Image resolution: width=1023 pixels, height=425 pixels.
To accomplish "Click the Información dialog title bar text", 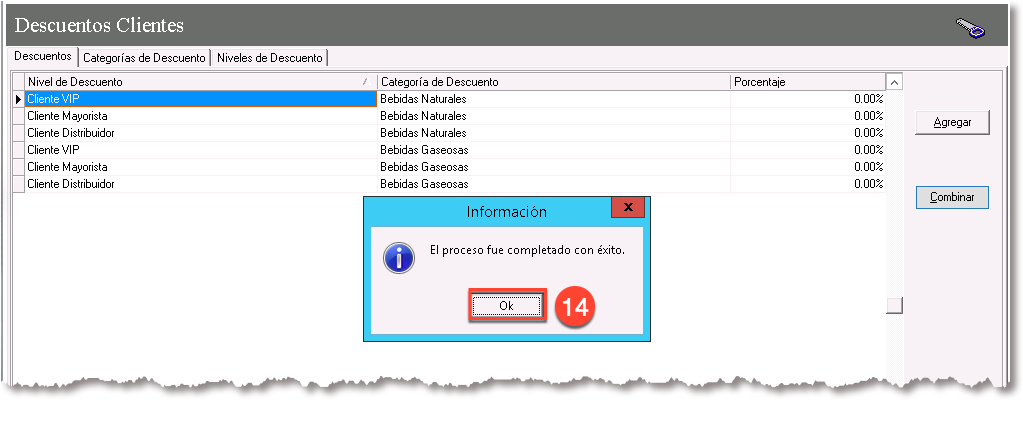I will (x=507, y=212).
